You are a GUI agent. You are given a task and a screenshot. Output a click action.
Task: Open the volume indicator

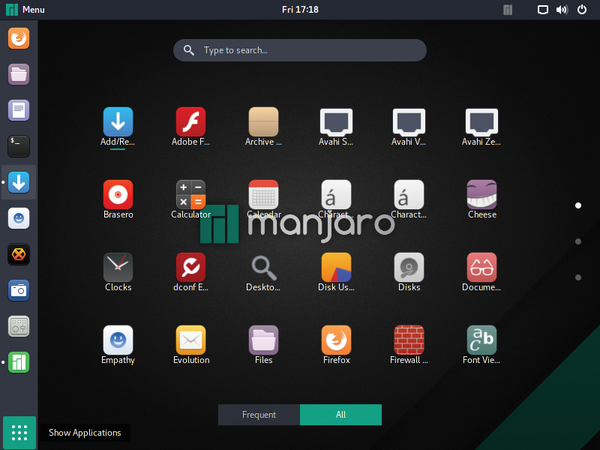point(562,10)
